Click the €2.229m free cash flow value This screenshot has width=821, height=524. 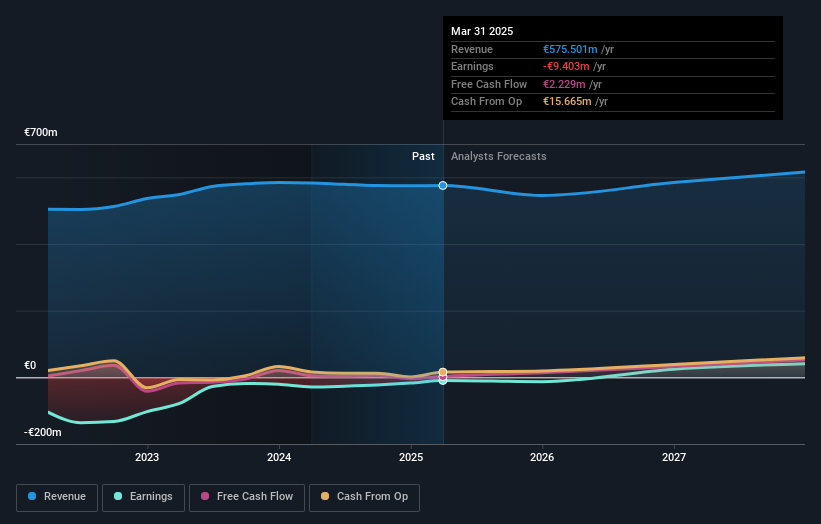click(x=564, y=84)
